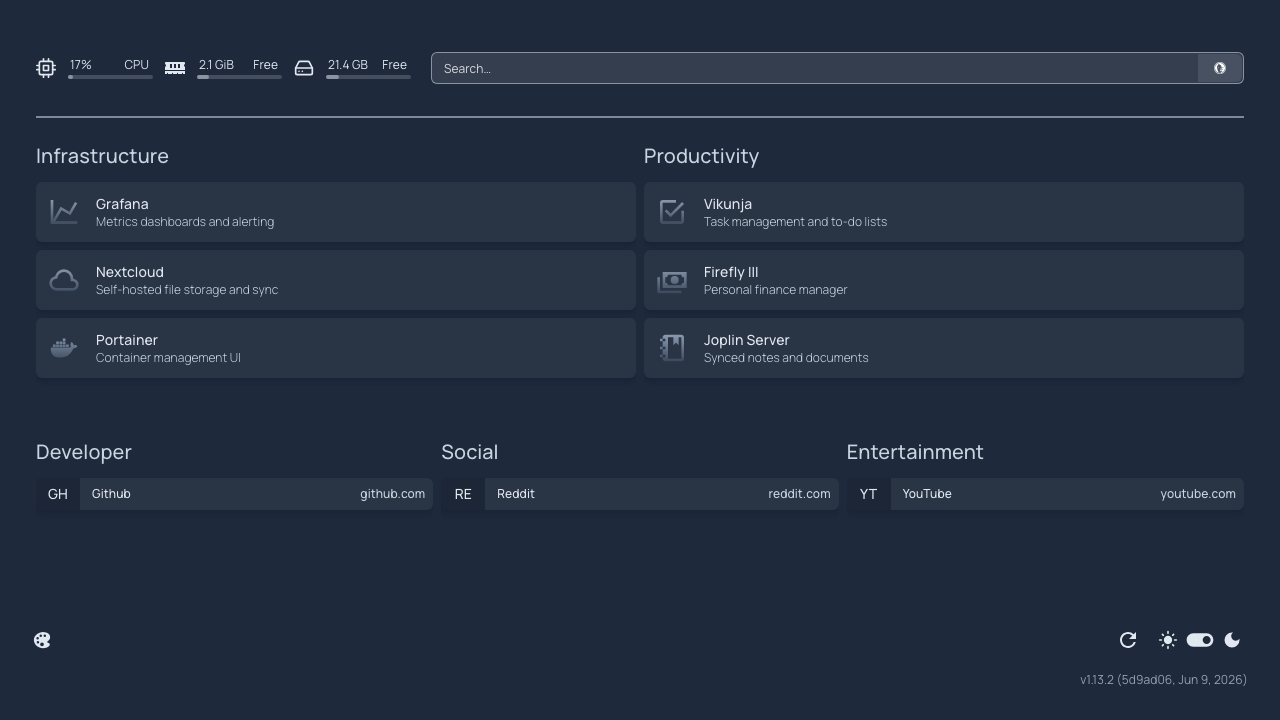
Task: Click the Nextcloud cloud icon
Action: [64, 280]
